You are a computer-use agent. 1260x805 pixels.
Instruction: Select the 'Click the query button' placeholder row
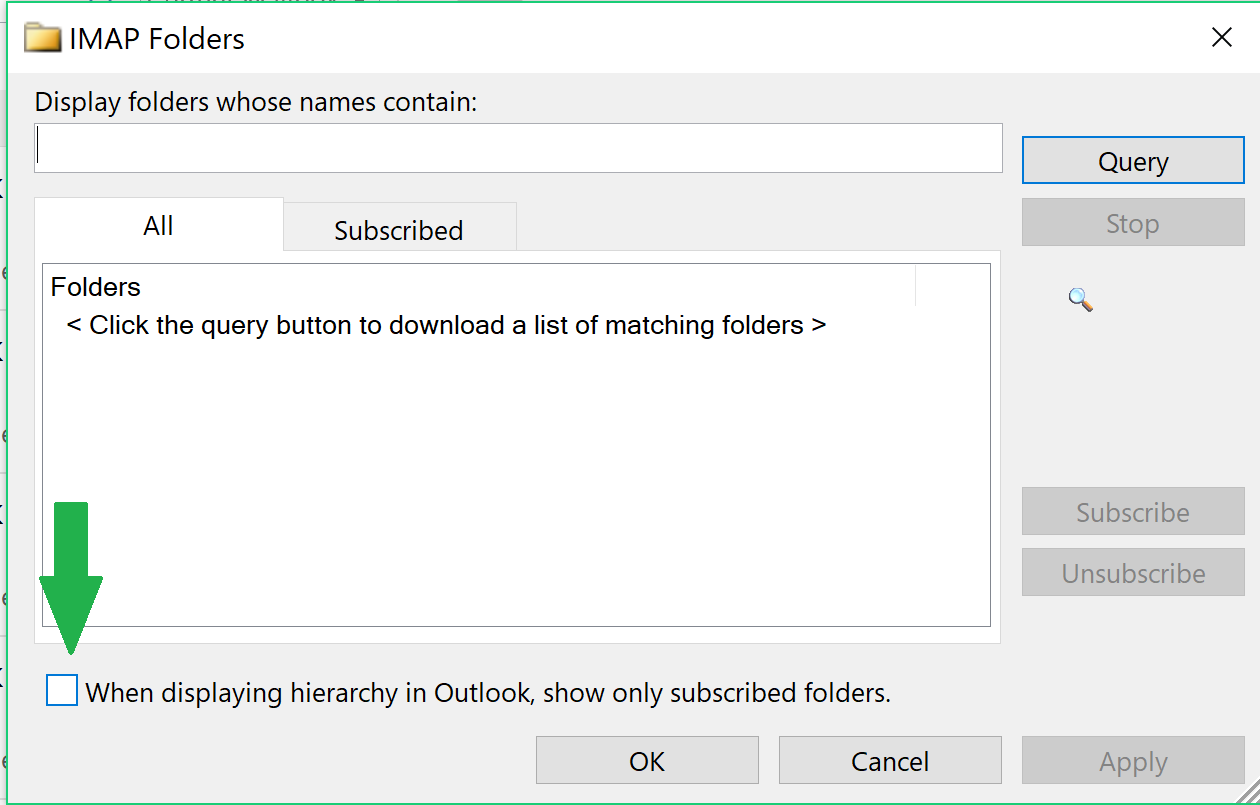coord(446,325)
